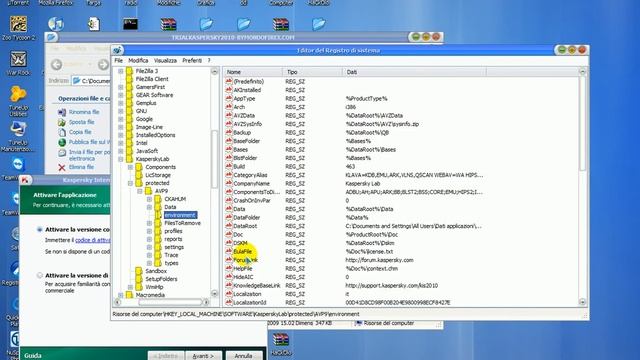The height and width of the screenshot is (360, 640).
Task: Click the SetupFolders key folder icon
Action: tap(139, 279)
